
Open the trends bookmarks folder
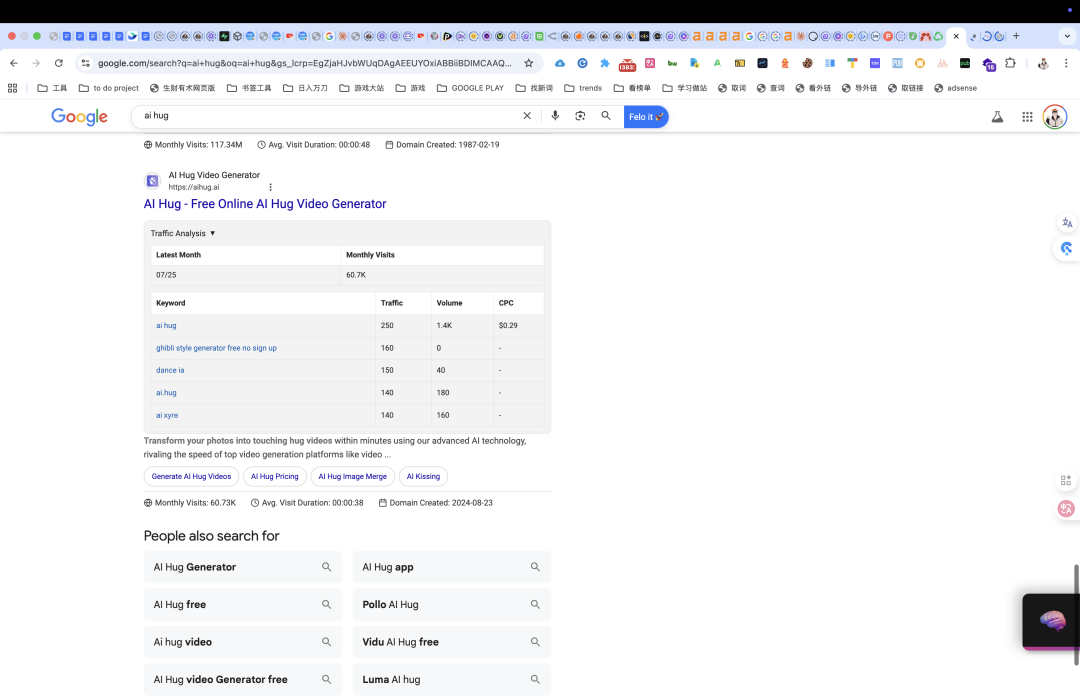(x=583, y=88)
